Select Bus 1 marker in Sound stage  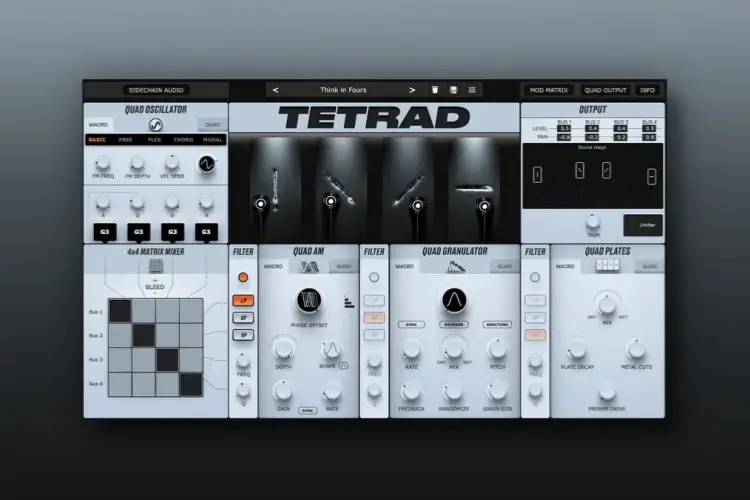tap(537, 175)
